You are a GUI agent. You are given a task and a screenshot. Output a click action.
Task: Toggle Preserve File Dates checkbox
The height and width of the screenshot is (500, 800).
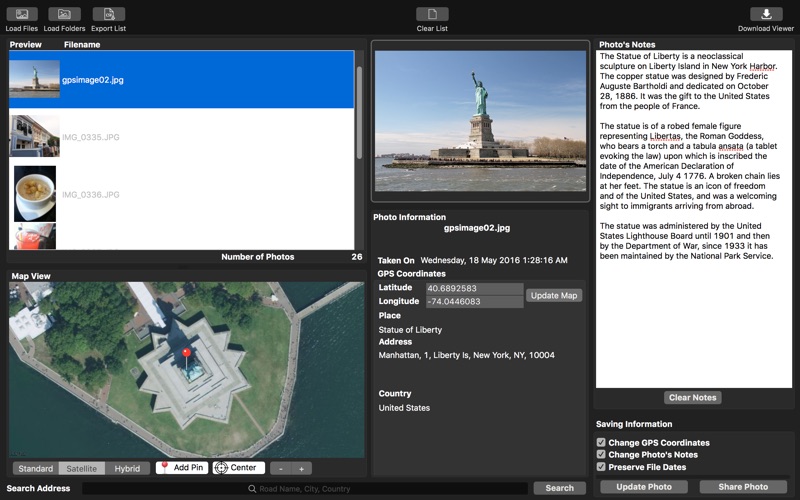click(x=601, y=466)
